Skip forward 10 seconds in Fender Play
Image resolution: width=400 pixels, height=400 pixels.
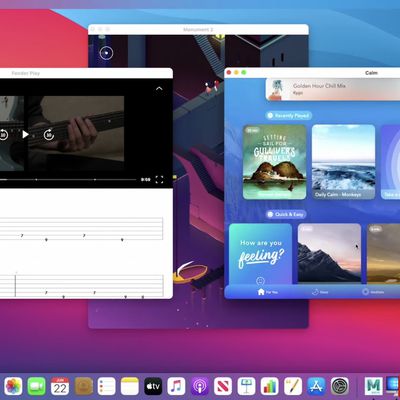point(49,135)
